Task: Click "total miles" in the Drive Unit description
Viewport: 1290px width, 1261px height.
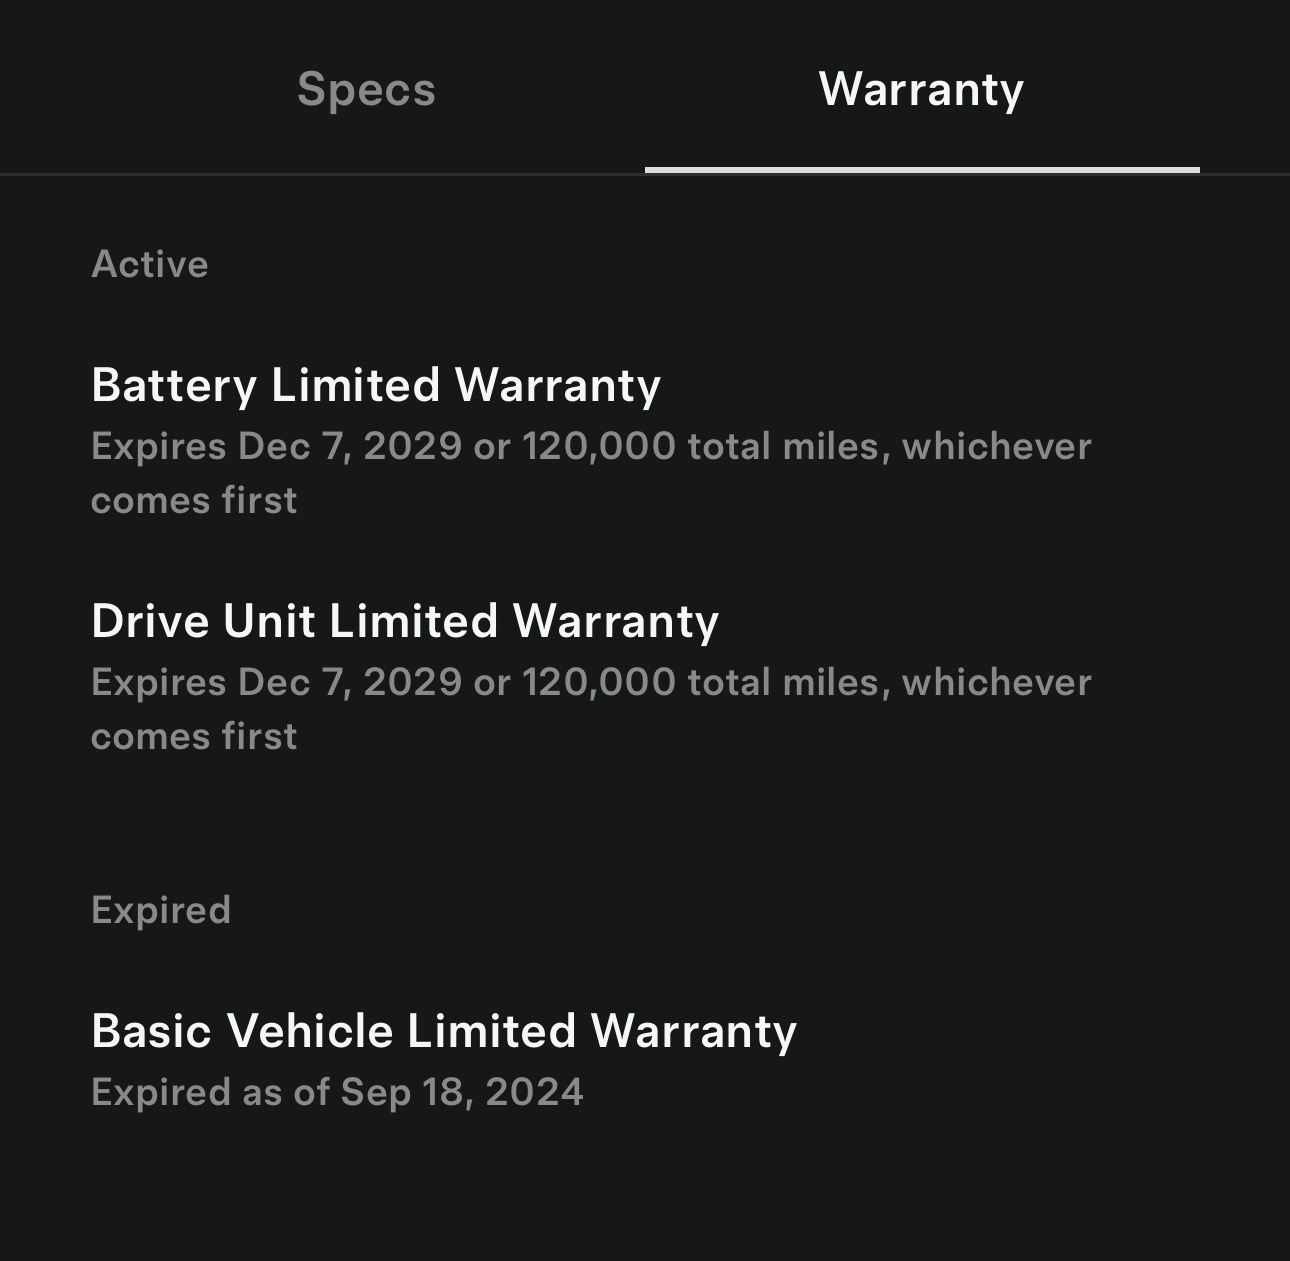Action: (788, 682)
